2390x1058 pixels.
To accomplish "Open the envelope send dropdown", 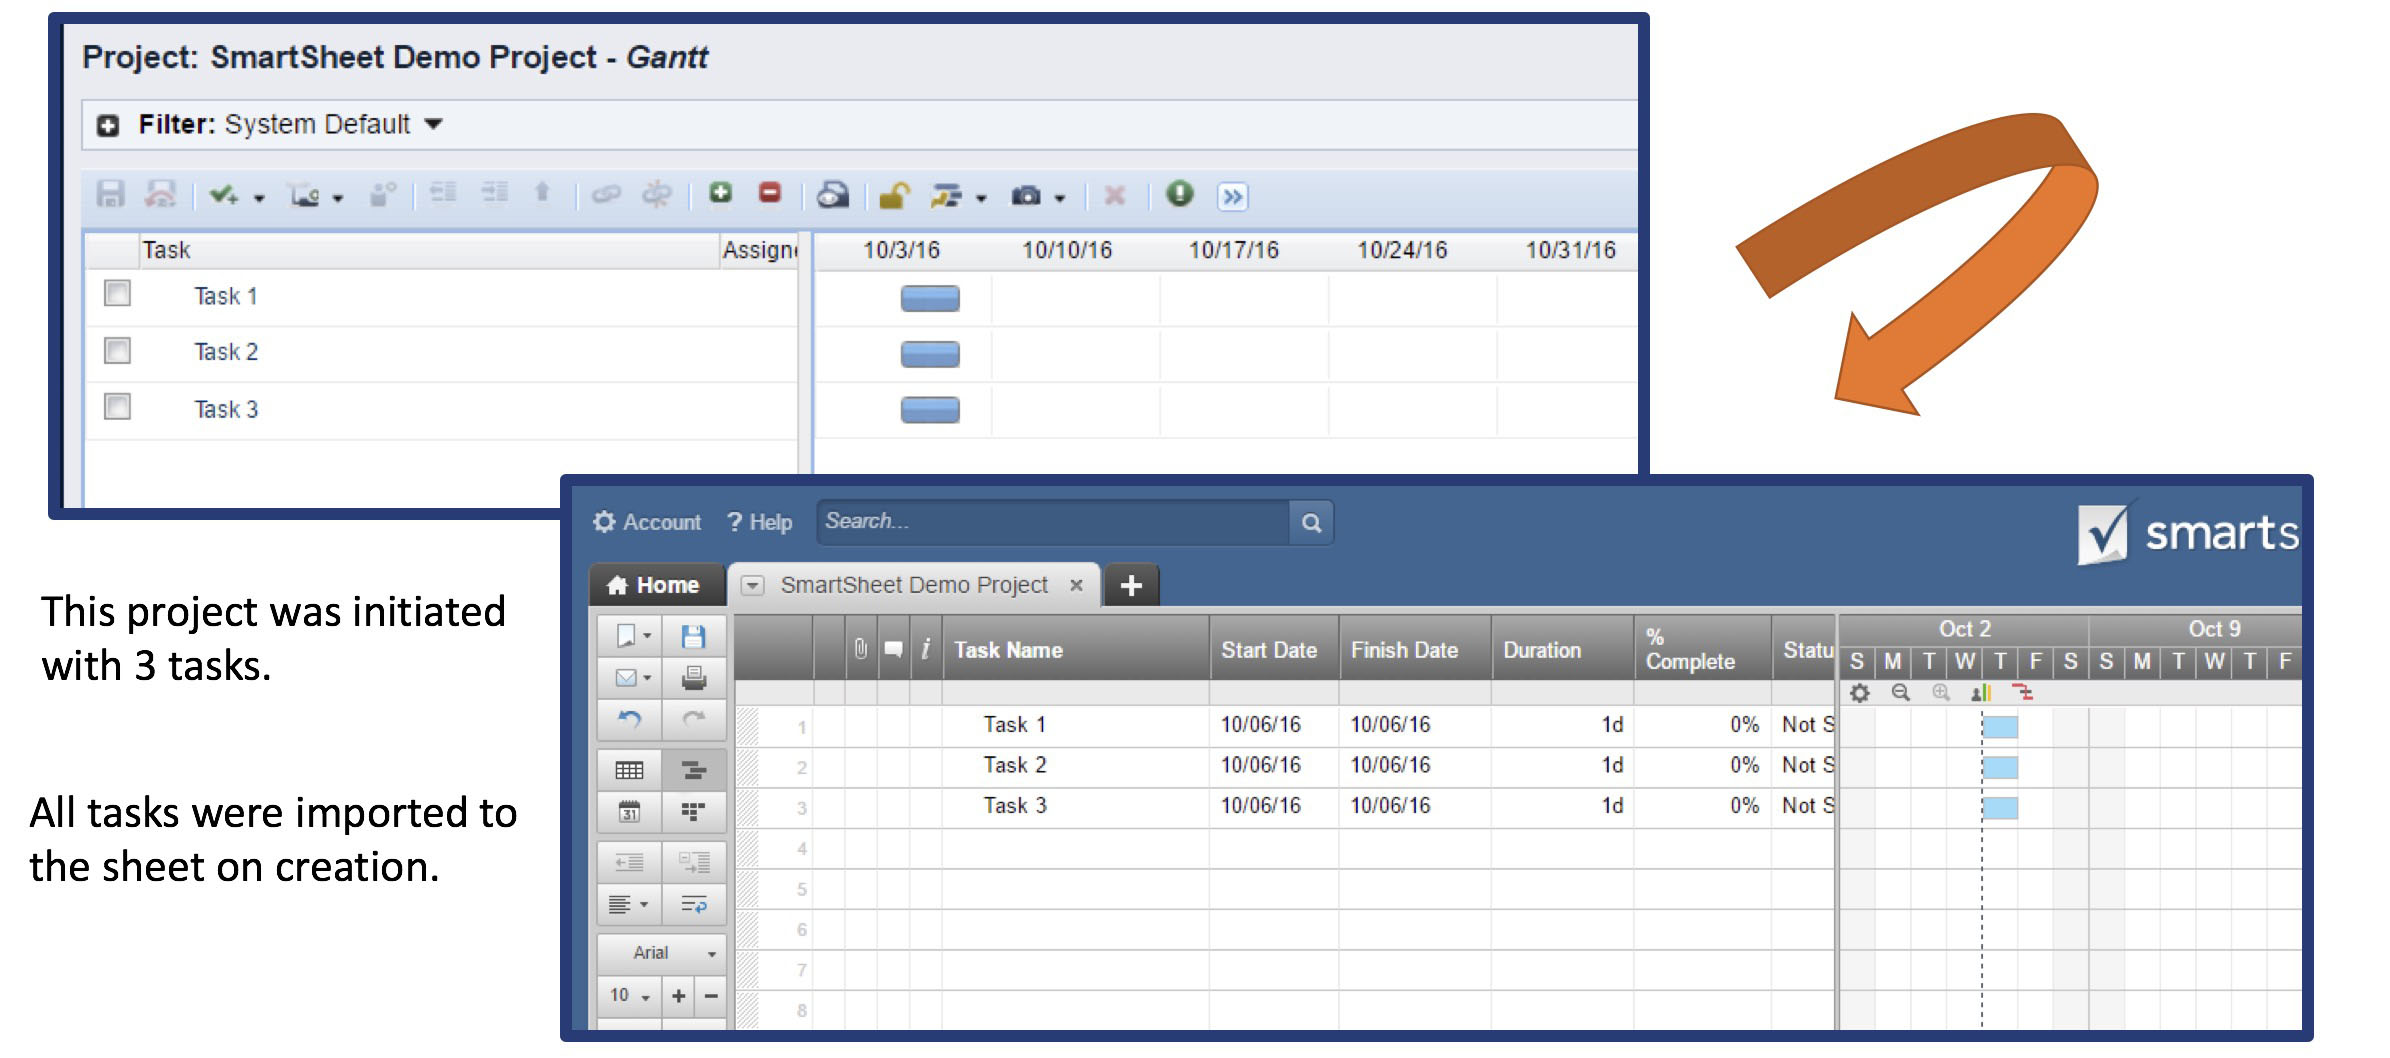I will (x=629, y=678).
